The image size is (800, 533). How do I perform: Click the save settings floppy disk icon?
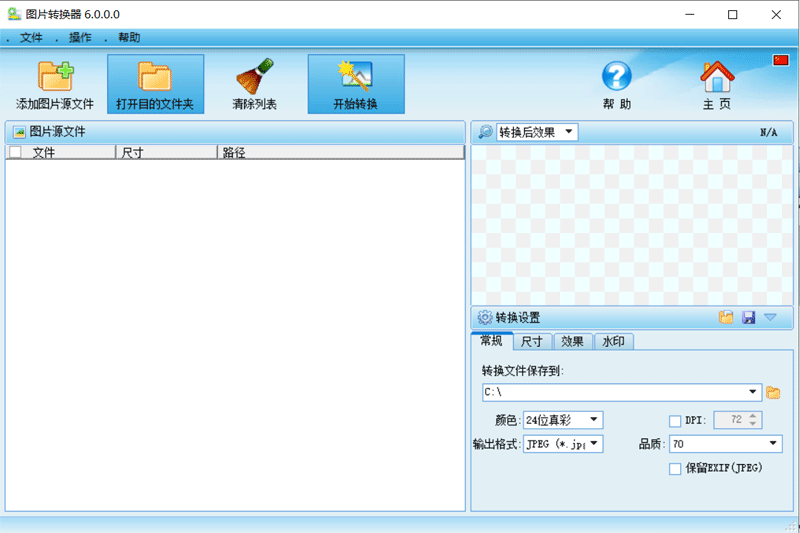coord(748,318)
